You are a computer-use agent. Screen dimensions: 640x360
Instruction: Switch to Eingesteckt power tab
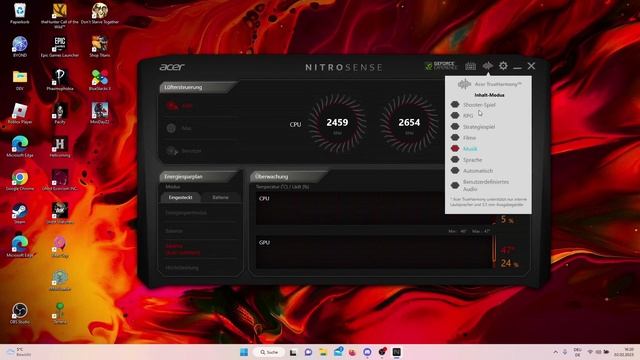[x=180, y=198]
